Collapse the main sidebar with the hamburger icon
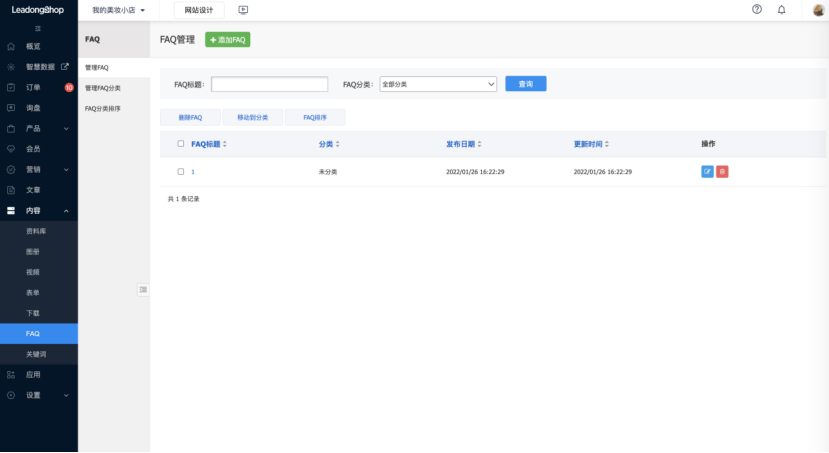The width and height of the screenshot is (829, 453). [x=38, y=29]
